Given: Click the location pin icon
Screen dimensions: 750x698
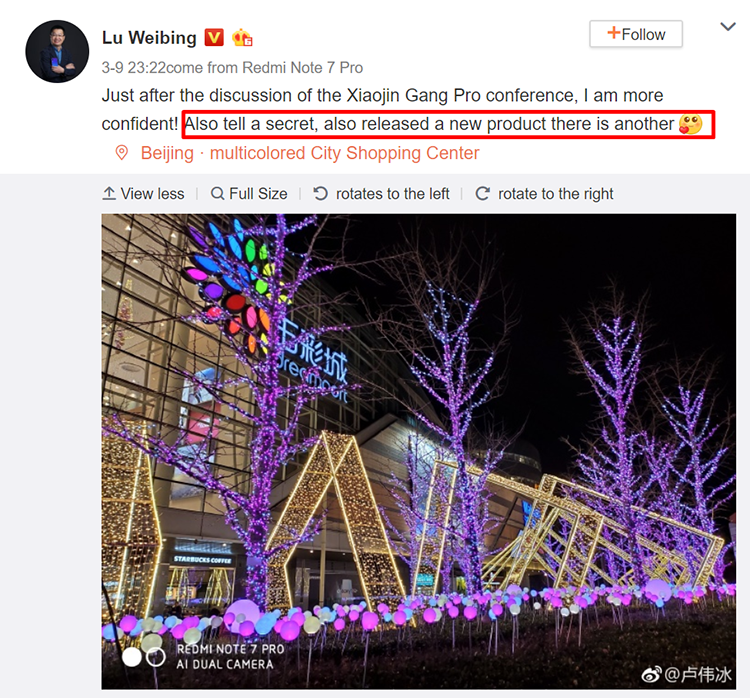Looking at the screenshot, I should click(122, 153).
